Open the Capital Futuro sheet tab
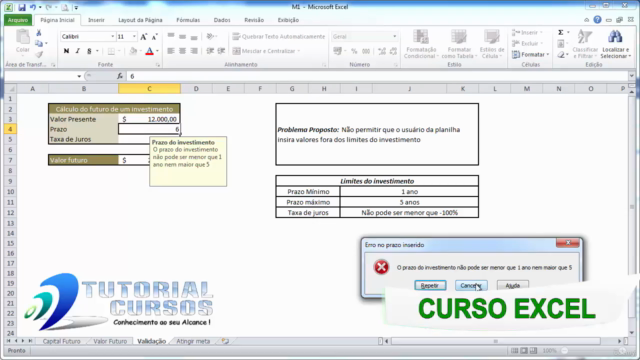Viewport: 640px width, 360px height. (x=62, y=341)
